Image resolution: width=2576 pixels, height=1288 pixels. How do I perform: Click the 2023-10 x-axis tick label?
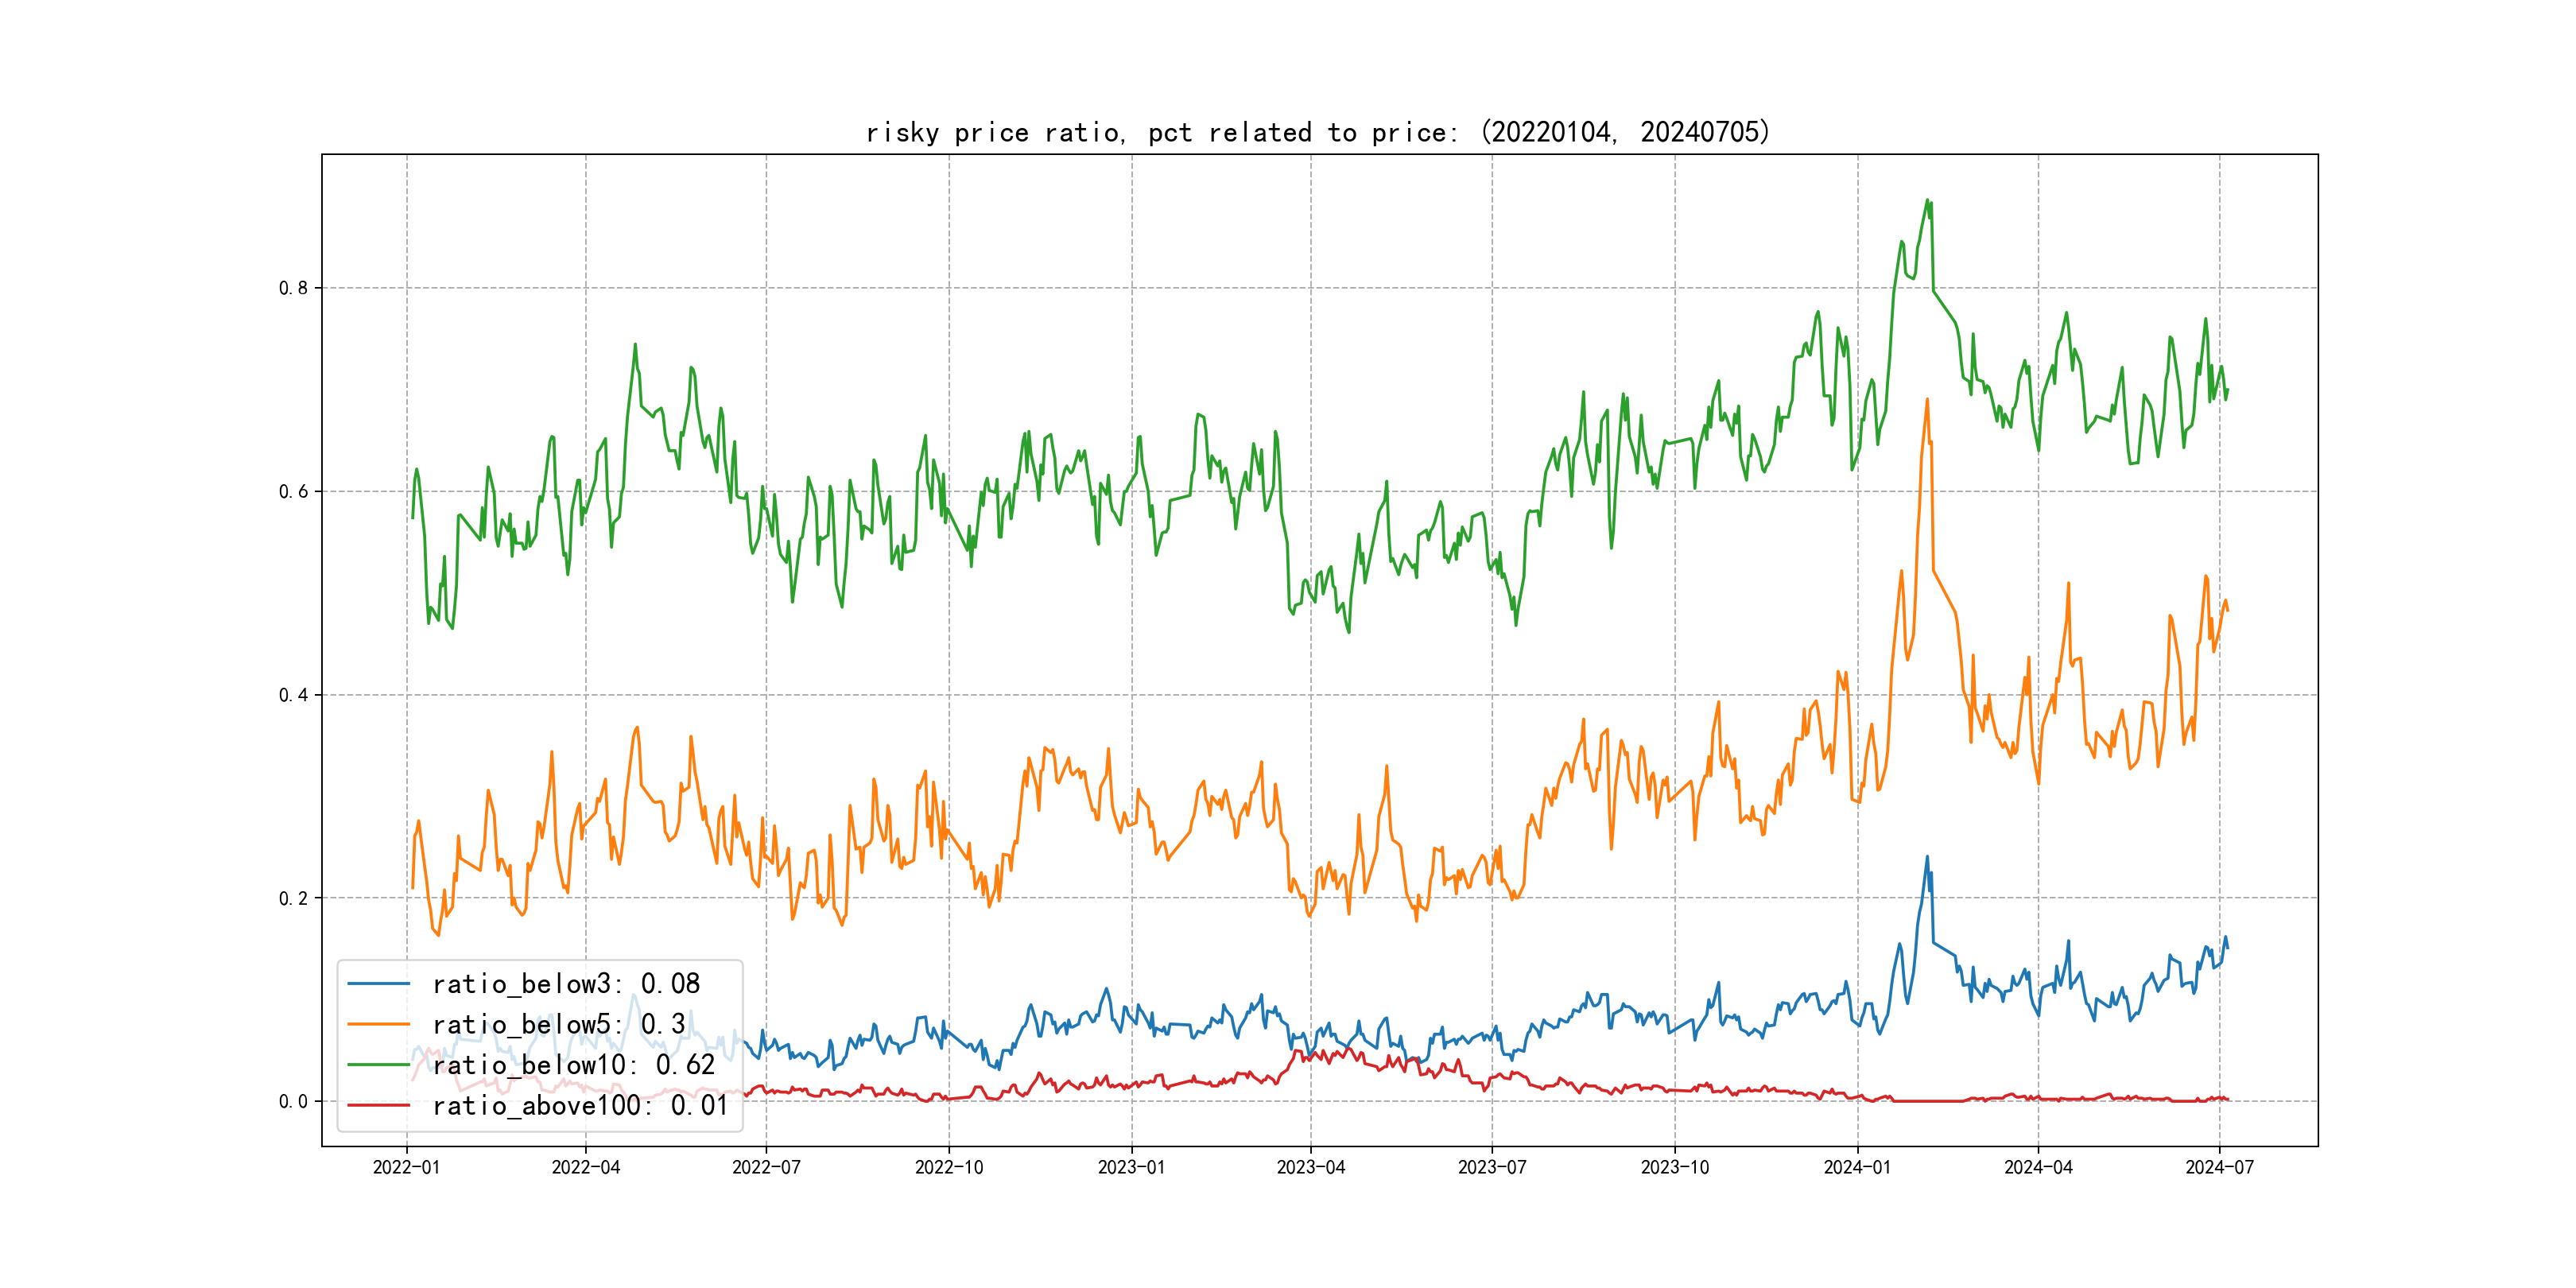pyautogui.click(x=1674, y=1167)
